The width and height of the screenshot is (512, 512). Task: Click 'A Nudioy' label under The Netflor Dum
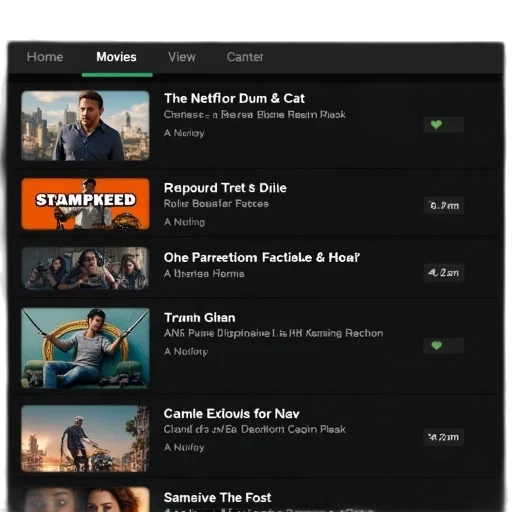(184, 133)
